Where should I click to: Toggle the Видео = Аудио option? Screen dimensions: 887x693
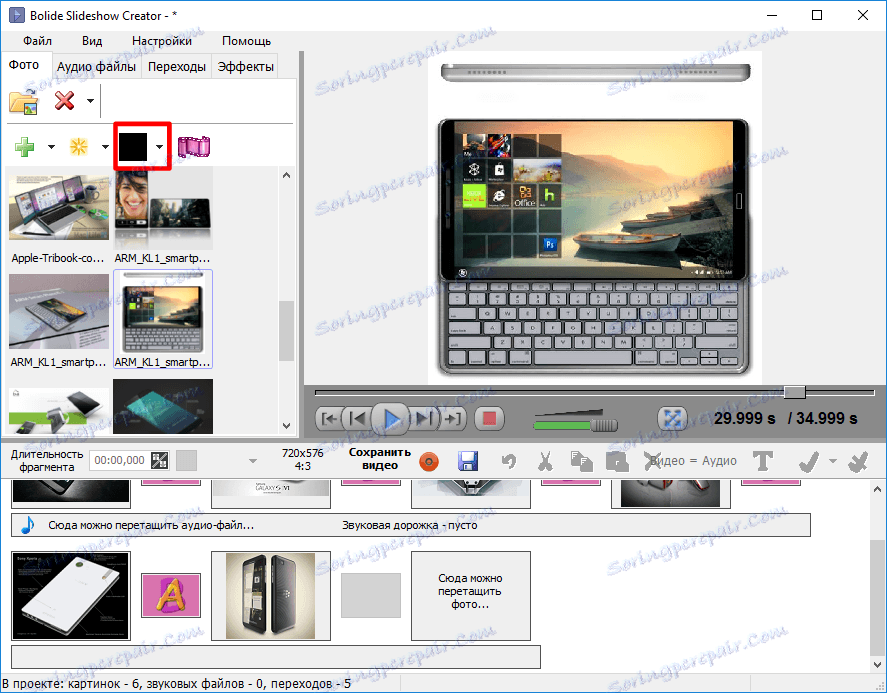(690, 460)
